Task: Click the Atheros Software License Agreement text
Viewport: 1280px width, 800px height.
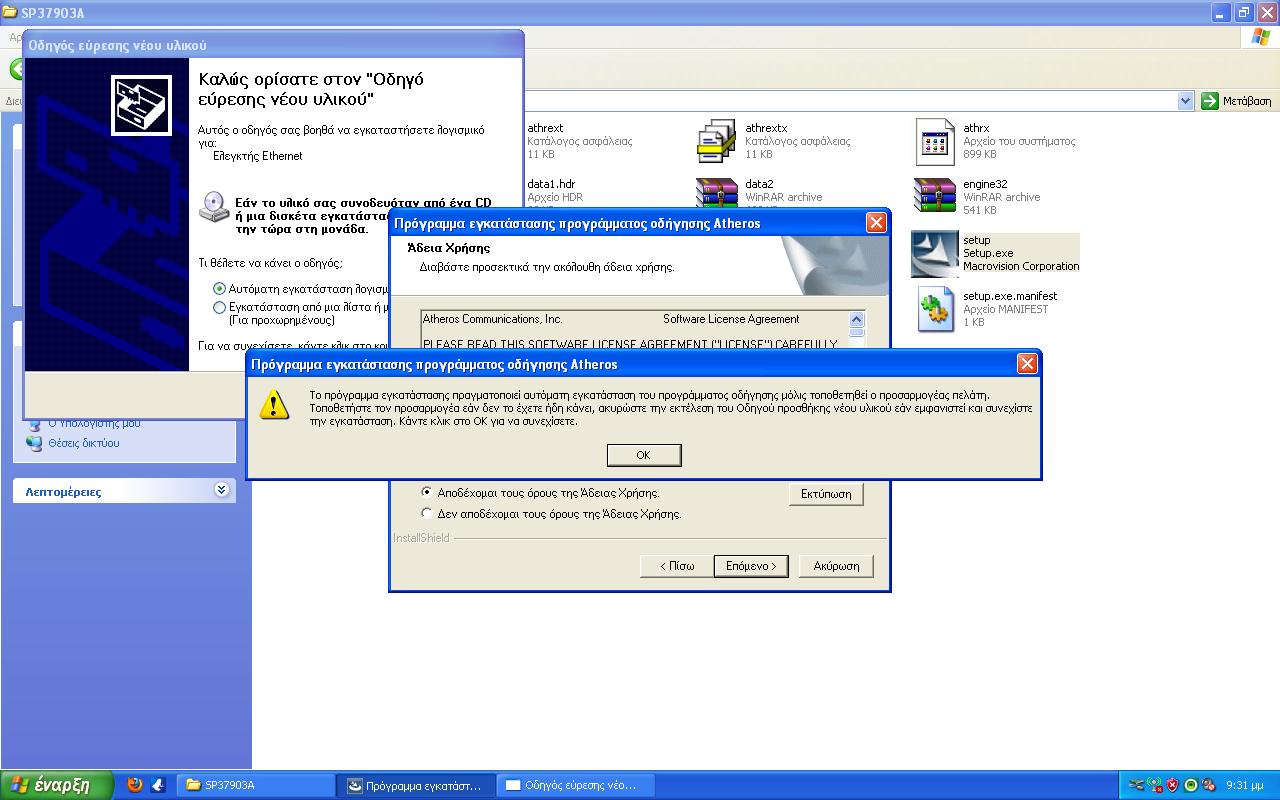Action: (731, 319)
